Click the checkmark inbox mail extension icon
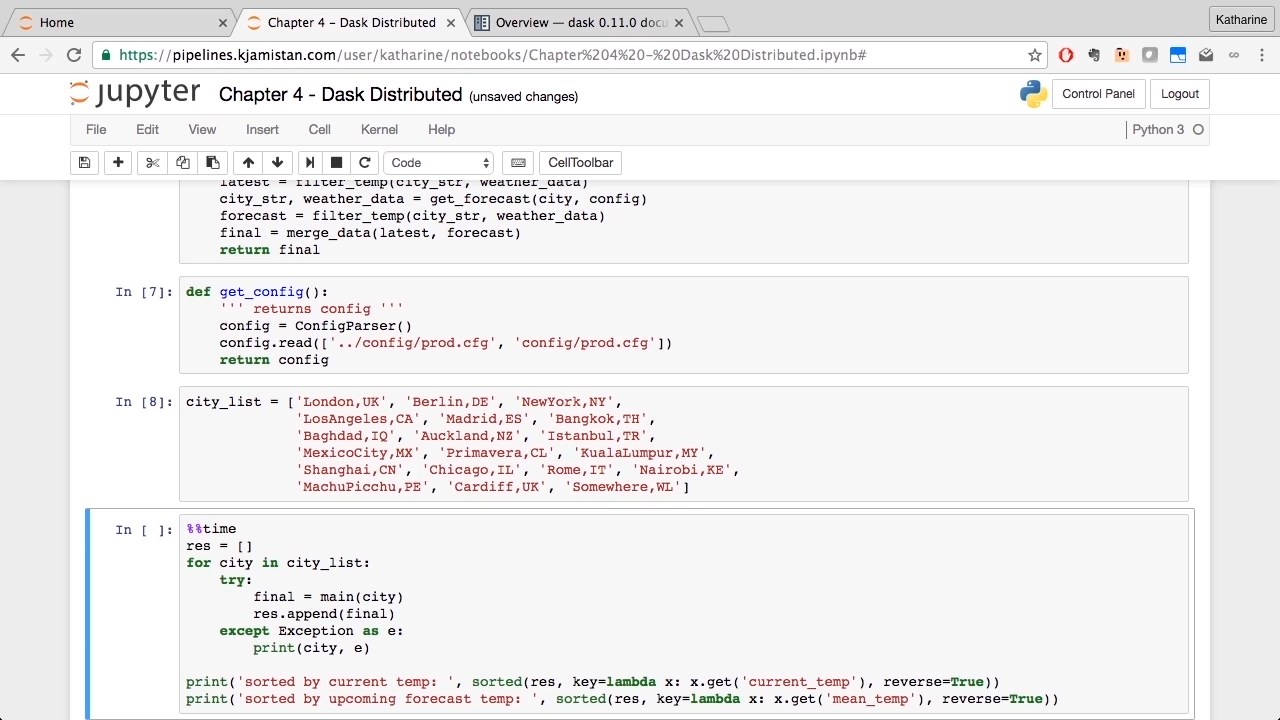 coord(1206,55)
